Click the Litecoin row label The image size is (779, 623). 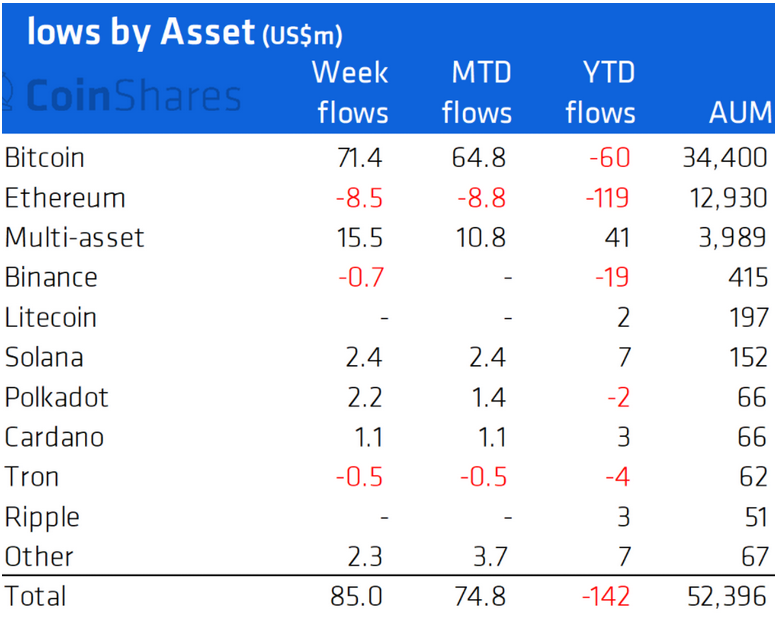pos(51,318)
